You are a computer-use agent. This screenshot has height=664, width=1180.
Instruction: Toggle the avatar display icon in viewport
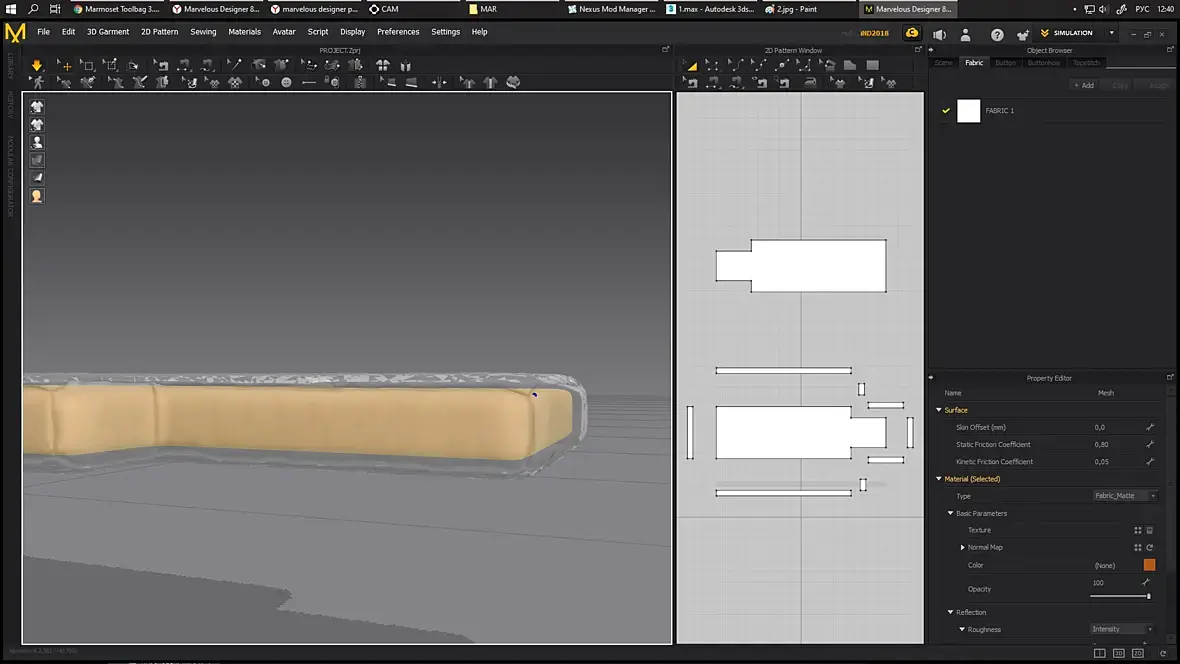click(x=37, y=142)
